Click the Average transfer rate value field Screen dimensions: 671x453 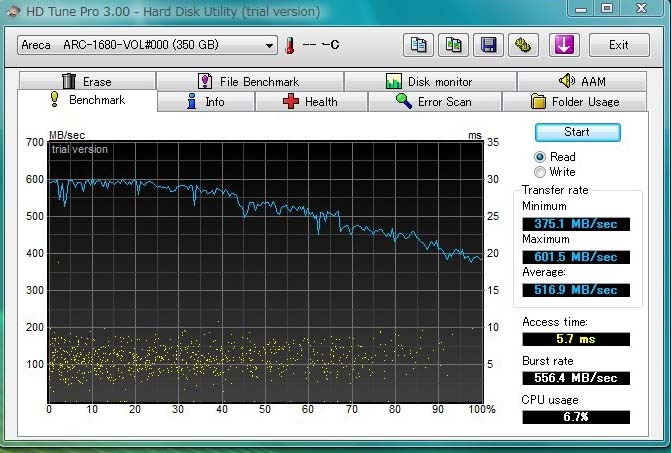[576, 290]
